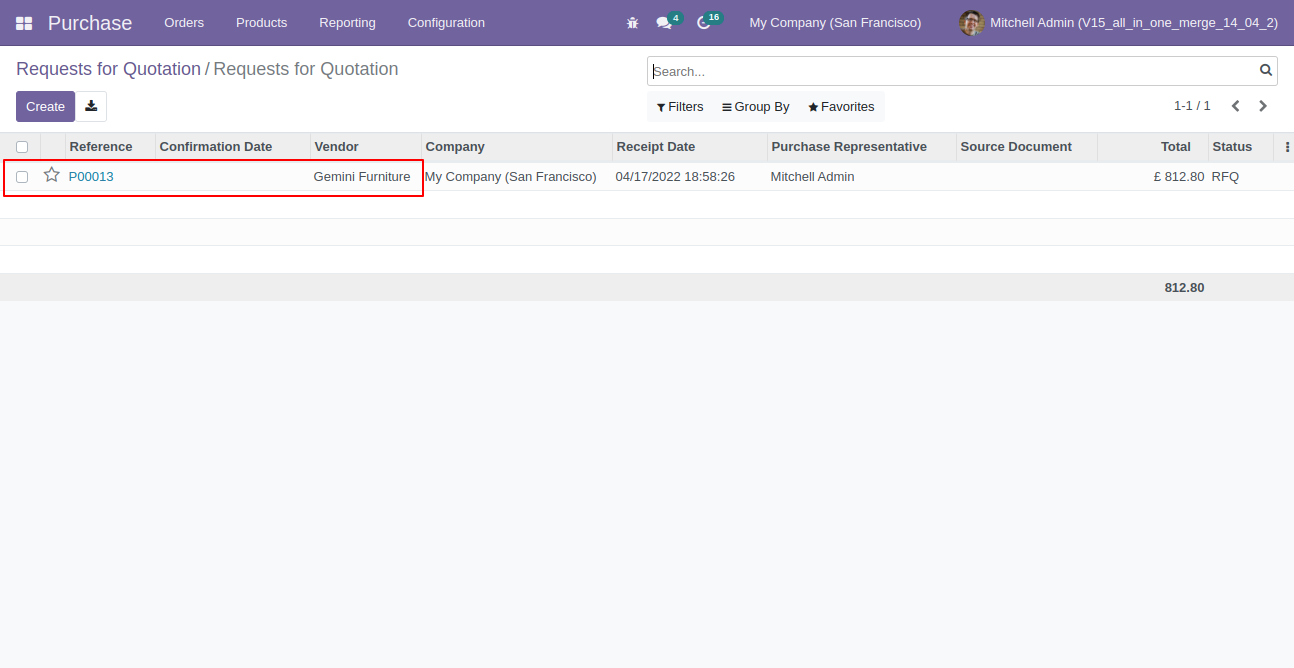The width and height of the screenshot is (1294, 668).
Task: Open the Group By dropdown
Action: click(x=756, y=107)
